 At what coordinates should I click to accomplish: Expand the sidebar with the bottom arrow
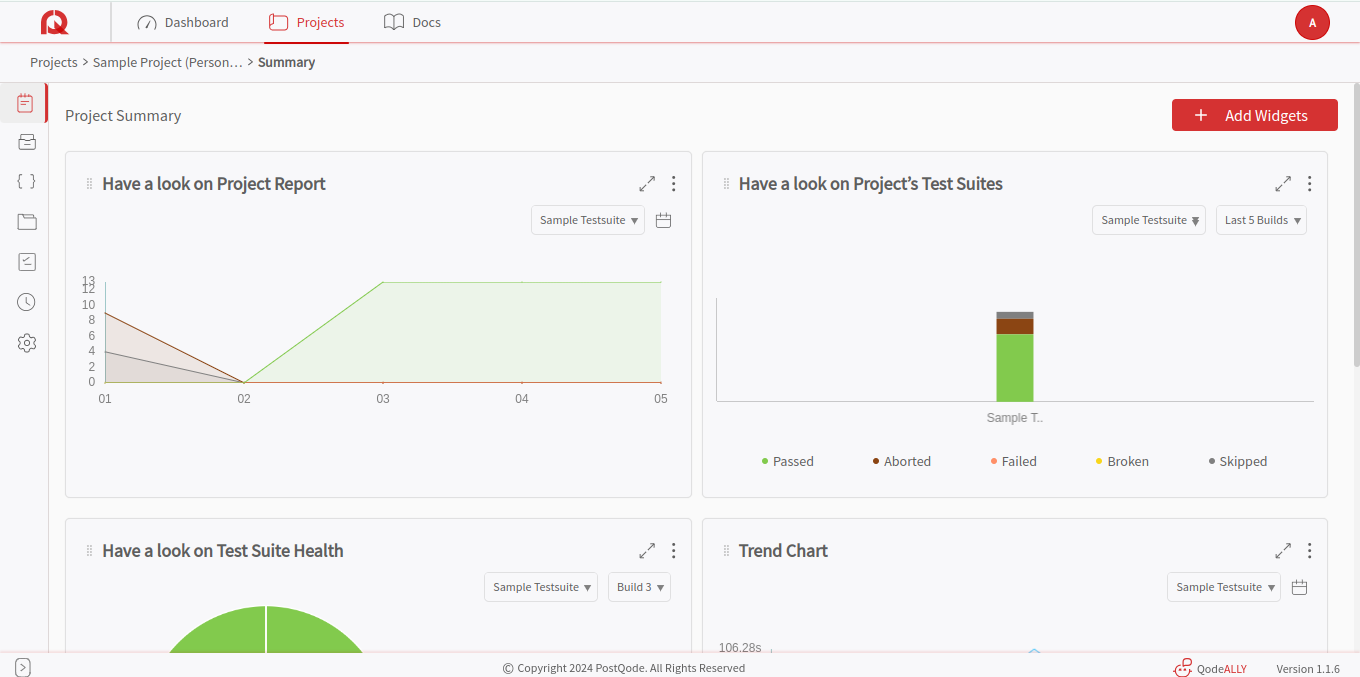(x=23, y=667)
